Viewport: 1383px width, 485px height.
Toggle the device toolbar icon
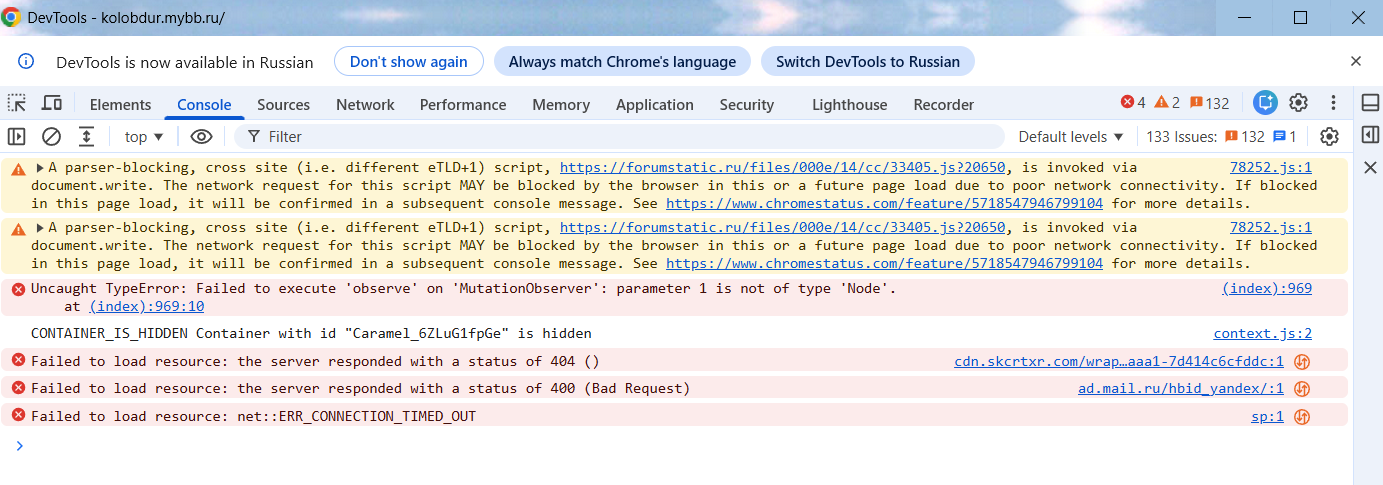point(51,103)
